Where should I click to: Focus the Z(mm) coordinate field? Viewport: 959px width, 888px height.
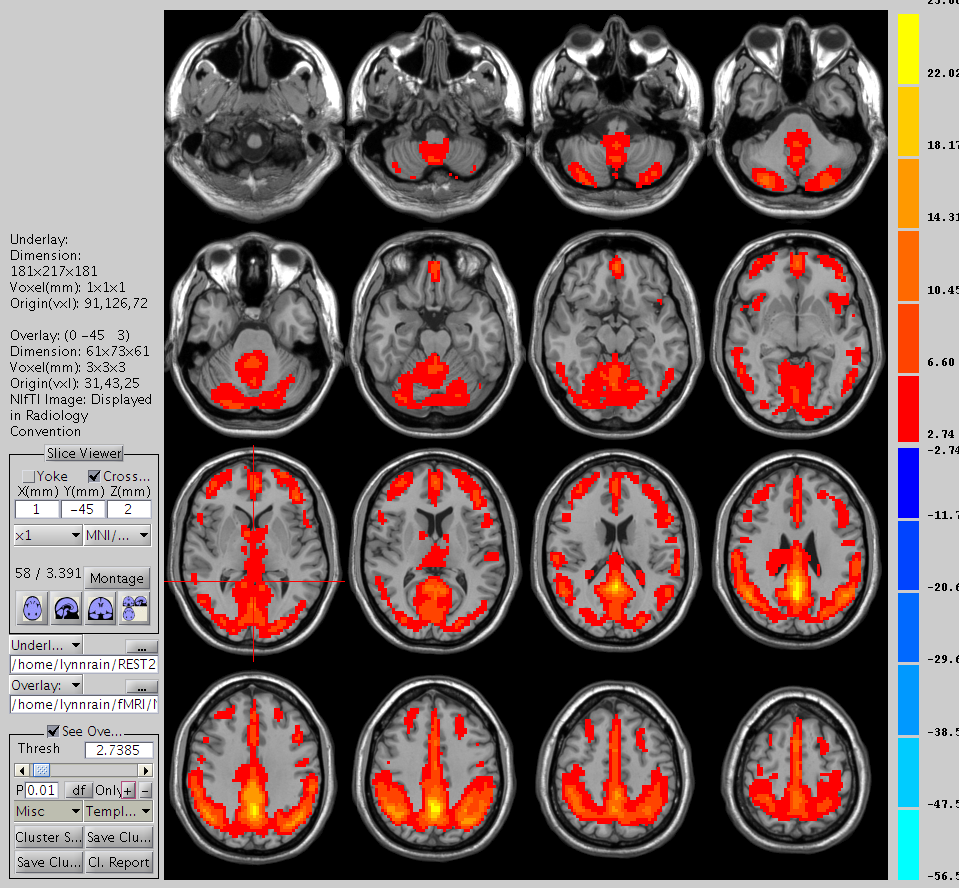click(x=128, y=509)
